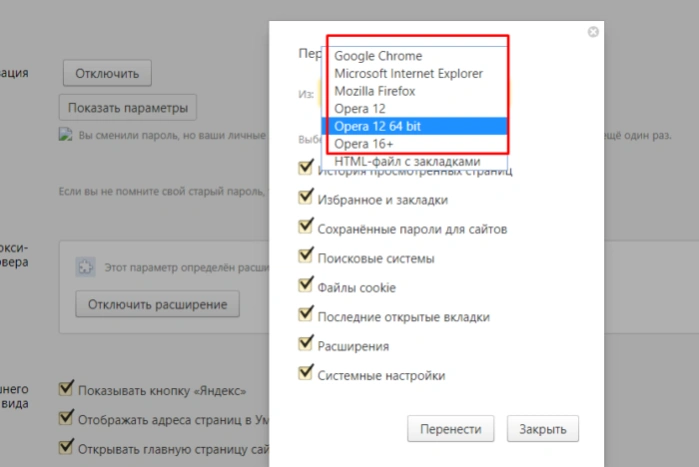Click the Перенести button

tap(451, 429)
